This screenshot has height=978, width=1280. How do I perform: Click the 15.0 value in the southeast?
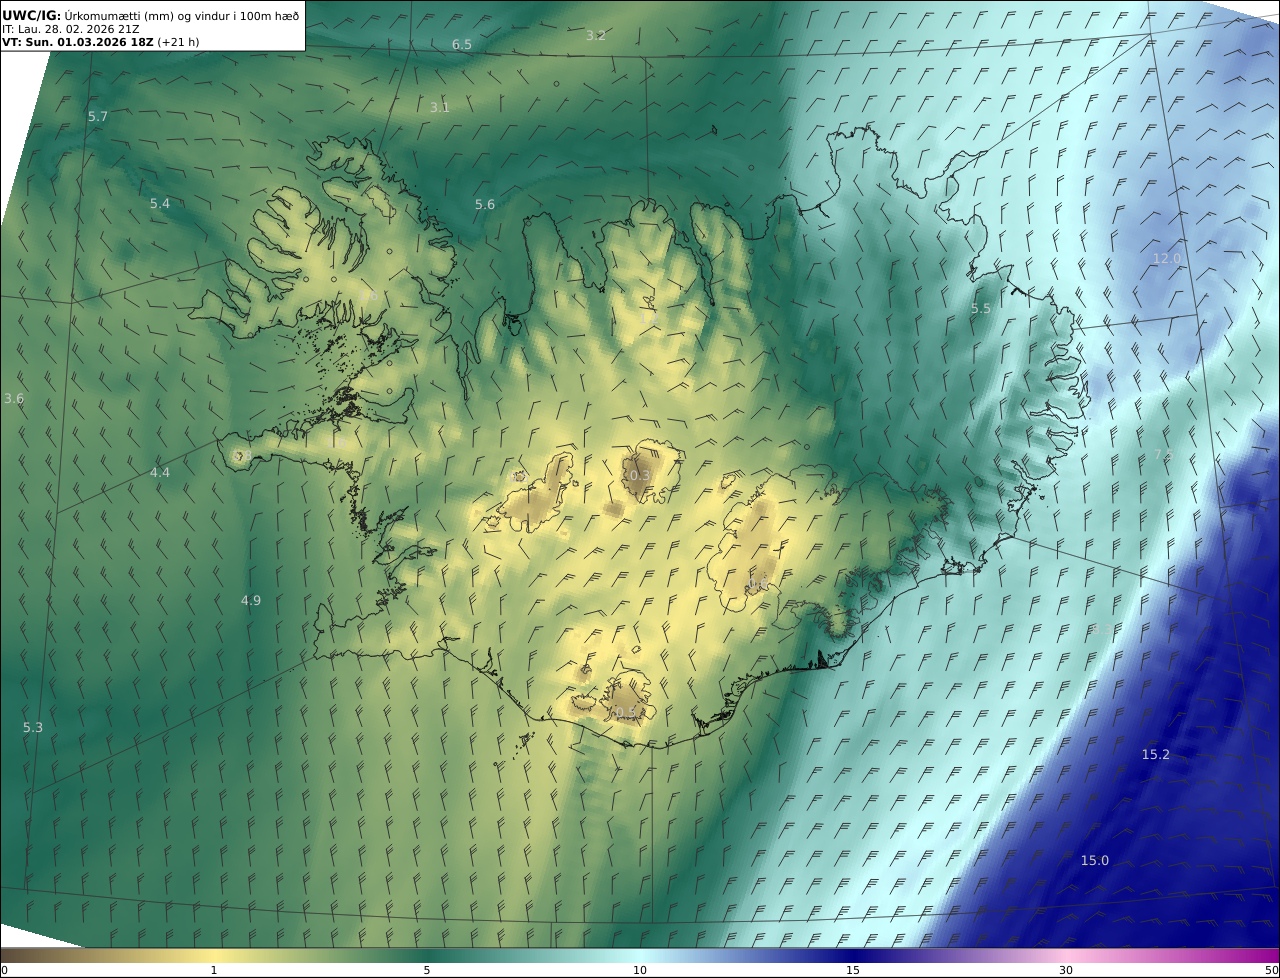click(x=1095, y=861)
